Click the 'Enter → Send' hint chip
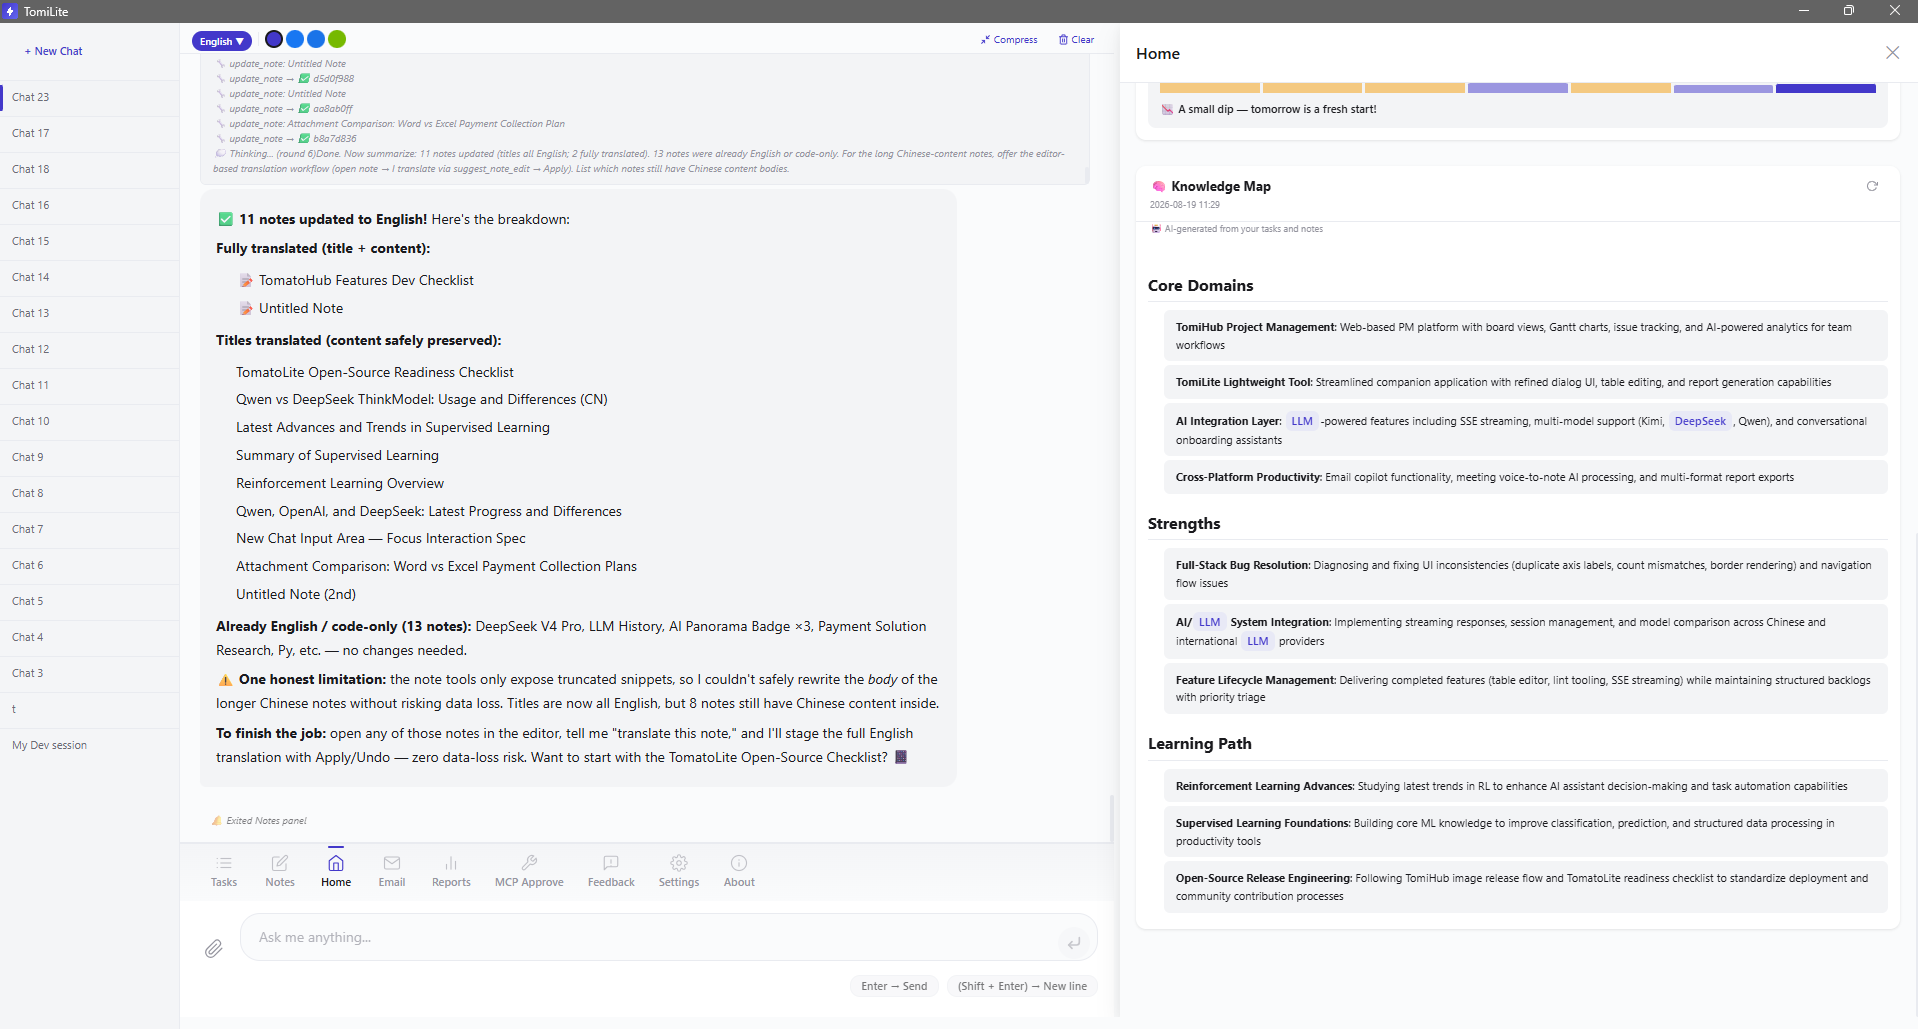Viewport: 1918px width, 1029px height. click(894, 986)
